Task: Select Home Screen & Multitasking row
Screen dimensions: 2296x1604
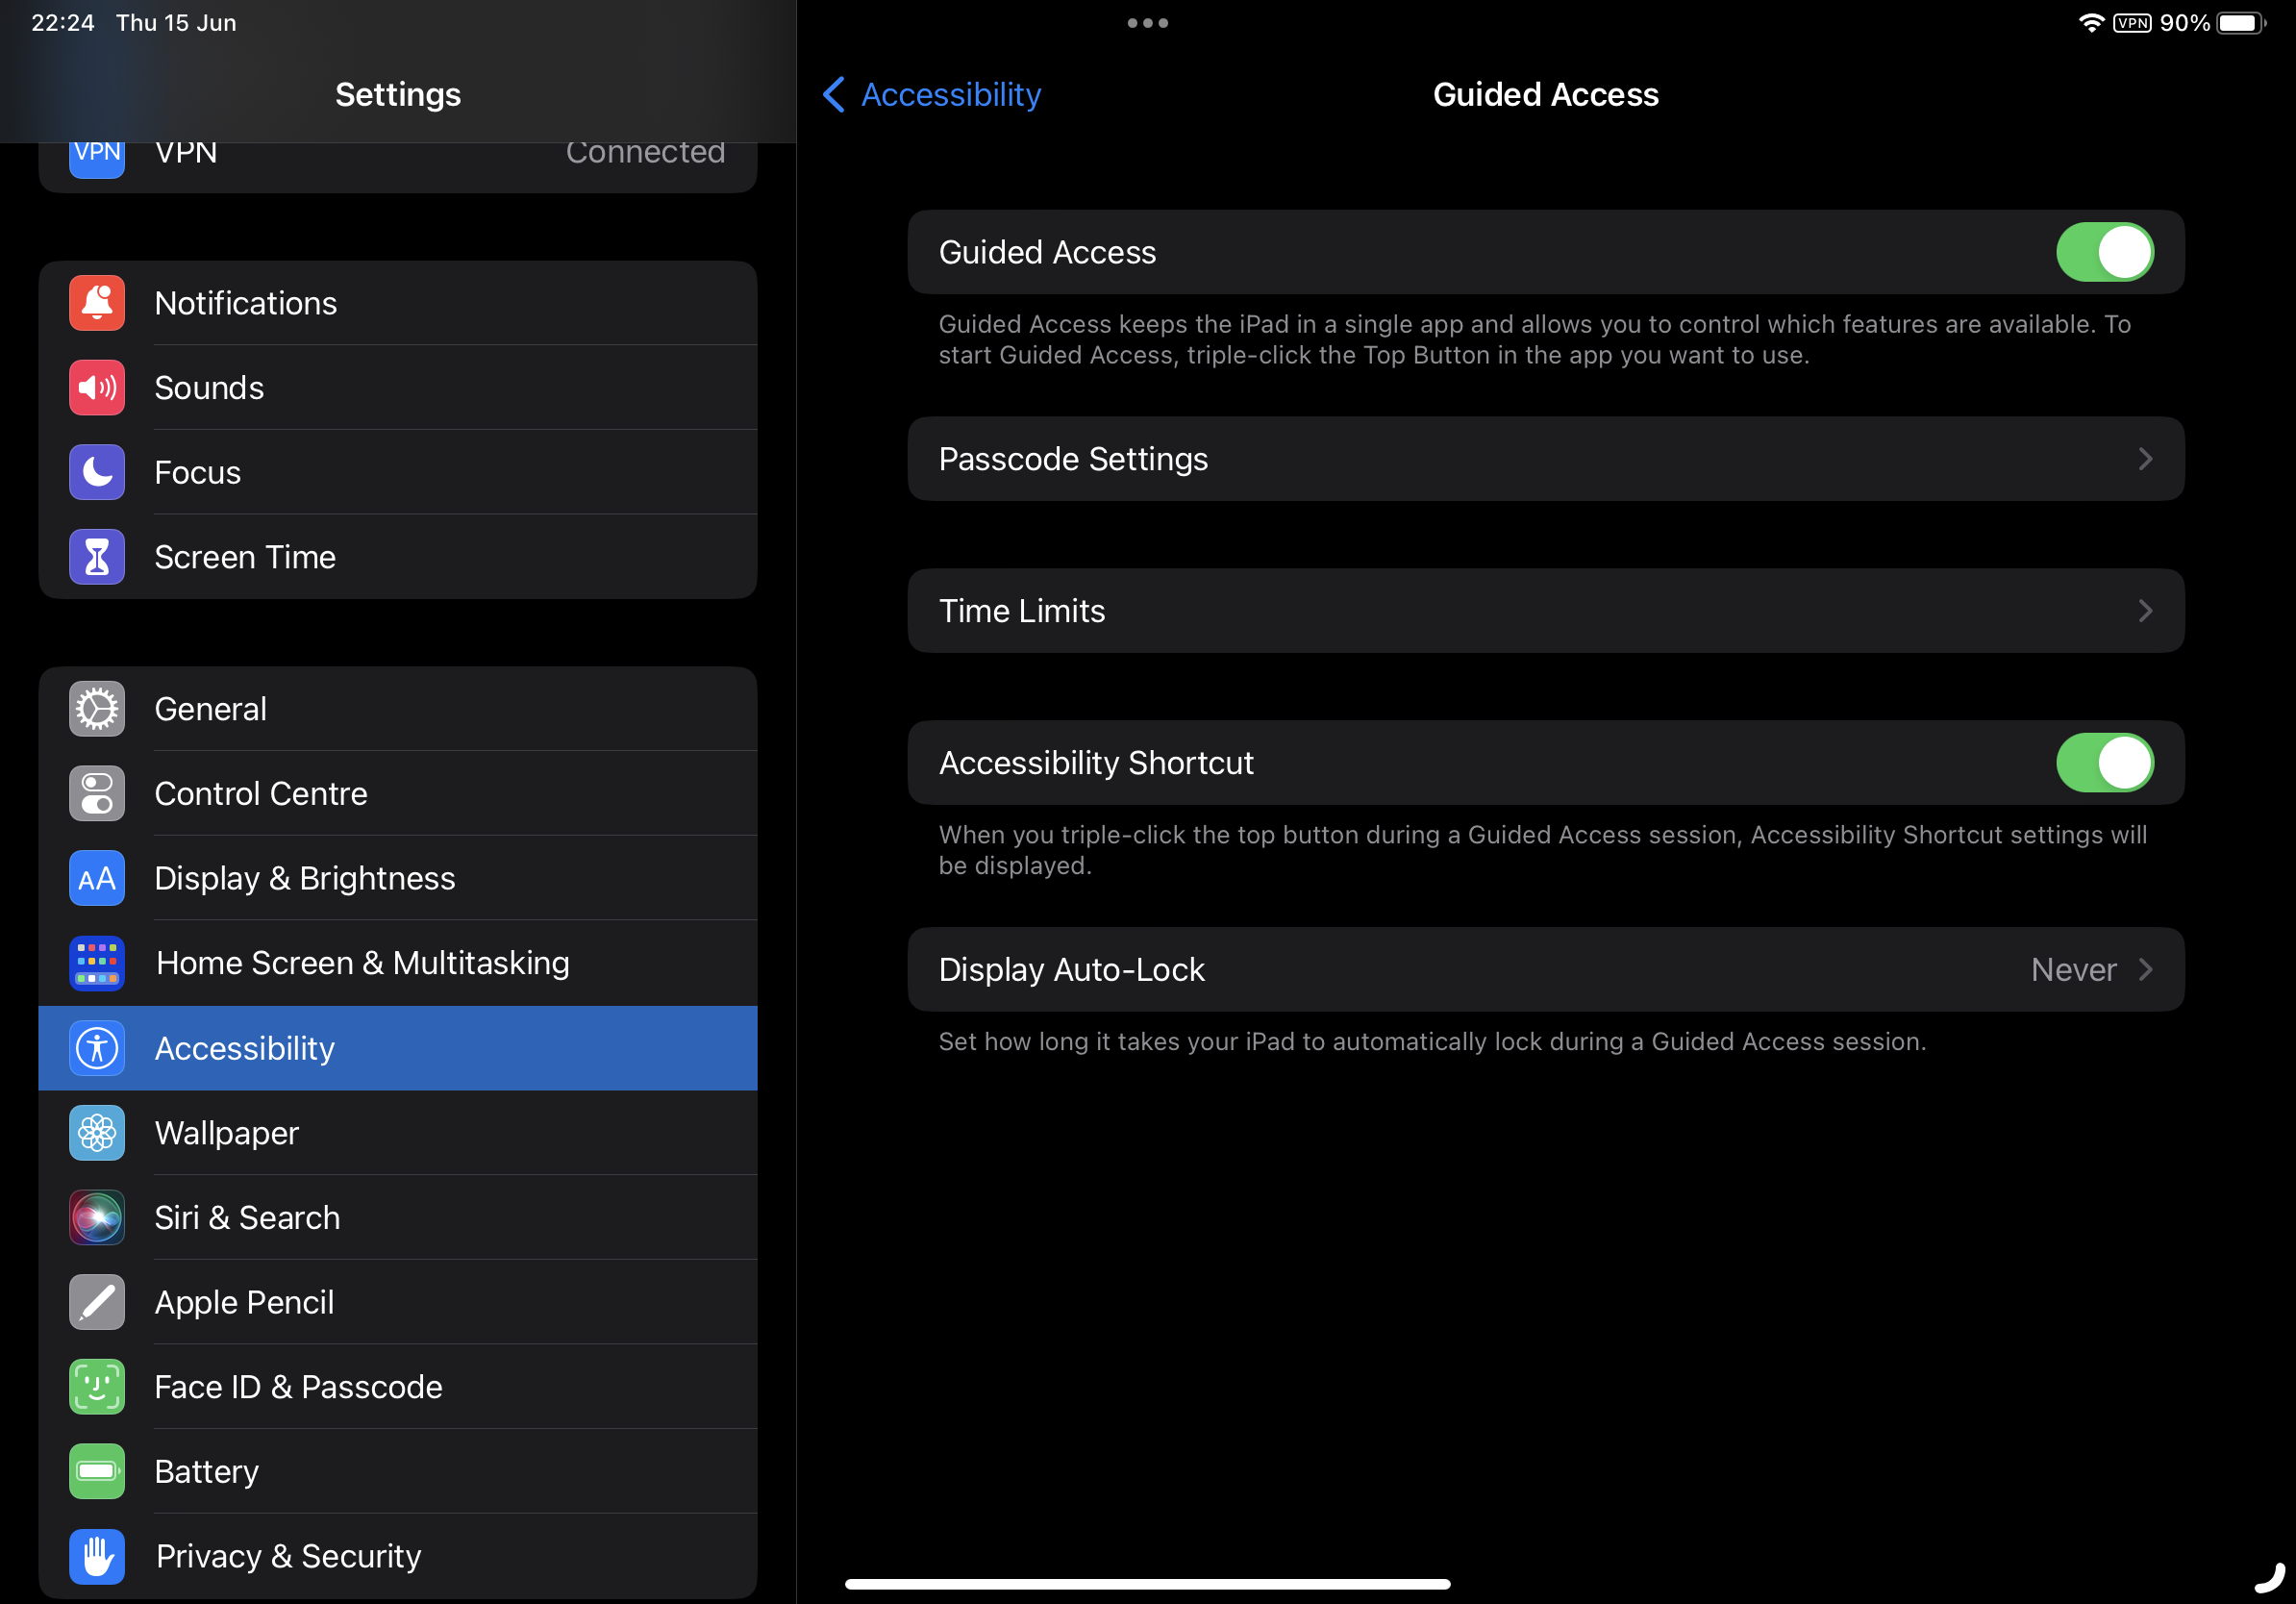Action: tap(398, 963)
